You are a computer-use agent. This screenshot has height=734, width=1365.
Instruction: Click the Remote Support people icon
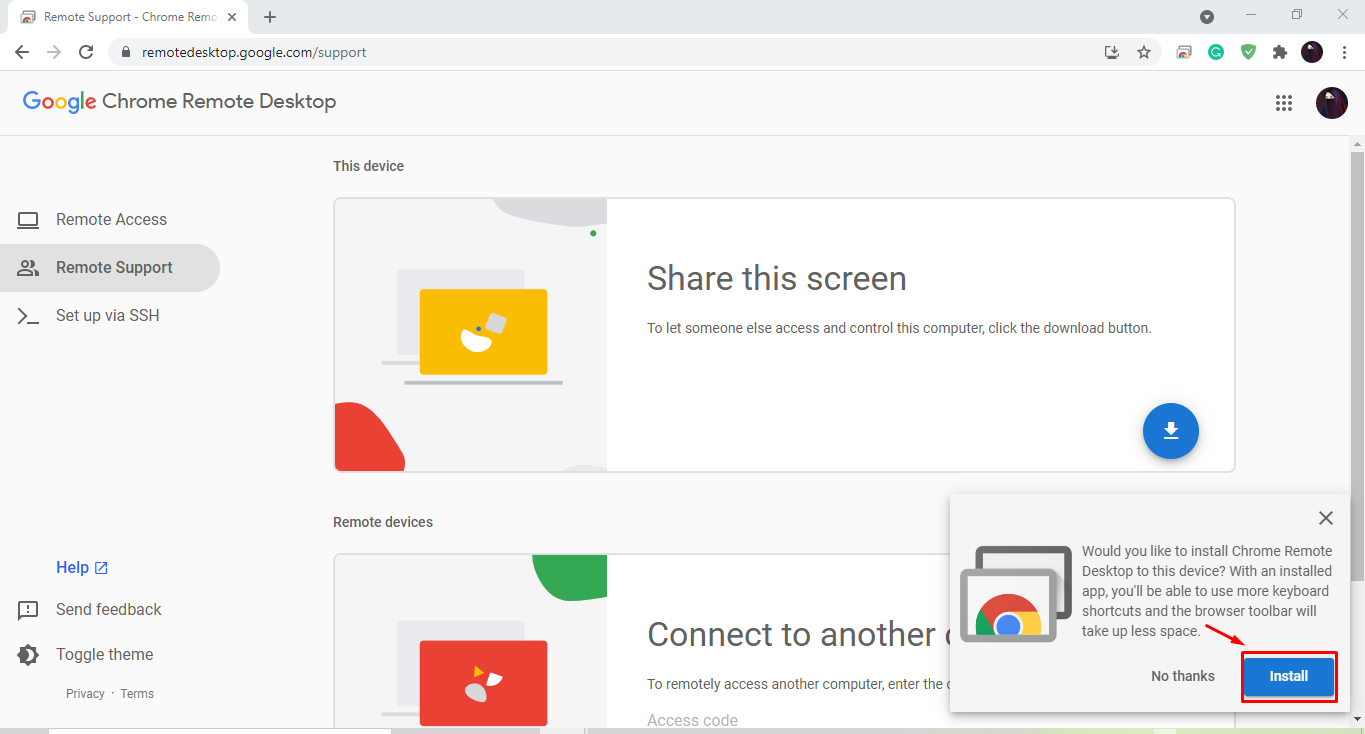[x=28, y=268]
